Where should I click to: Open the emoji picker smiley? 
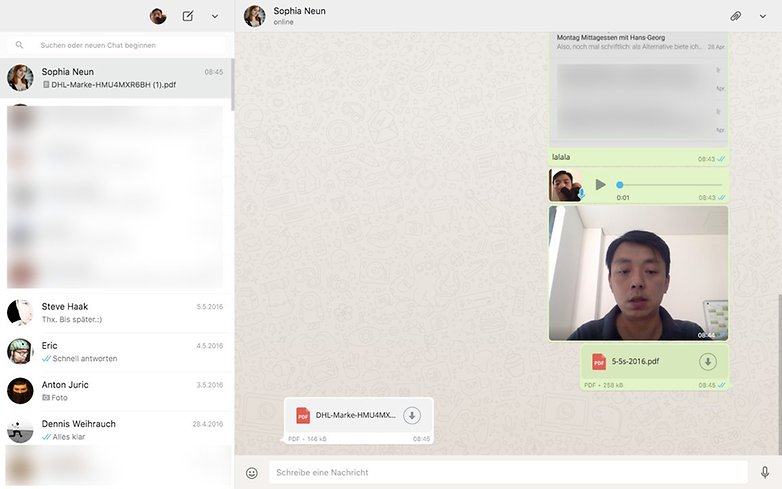(x=252, y=473)
